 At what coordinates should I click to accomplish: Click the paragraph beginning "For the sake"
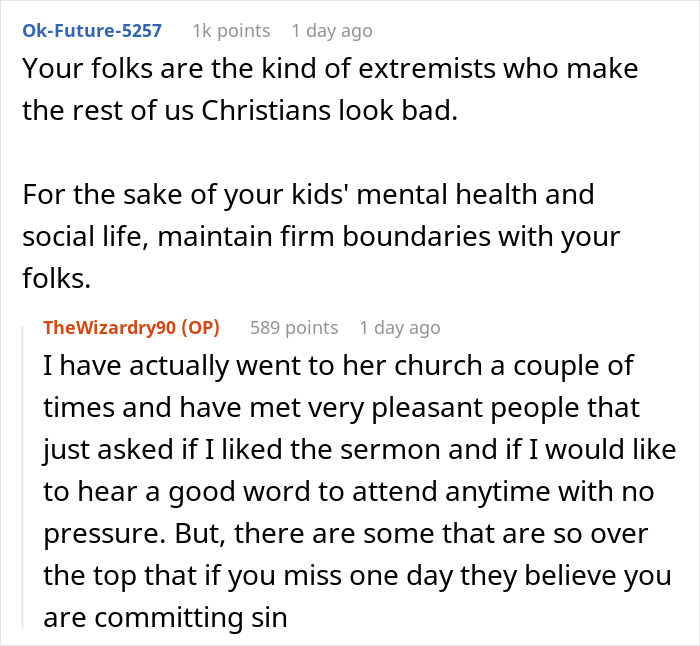[x=320, y=237]
